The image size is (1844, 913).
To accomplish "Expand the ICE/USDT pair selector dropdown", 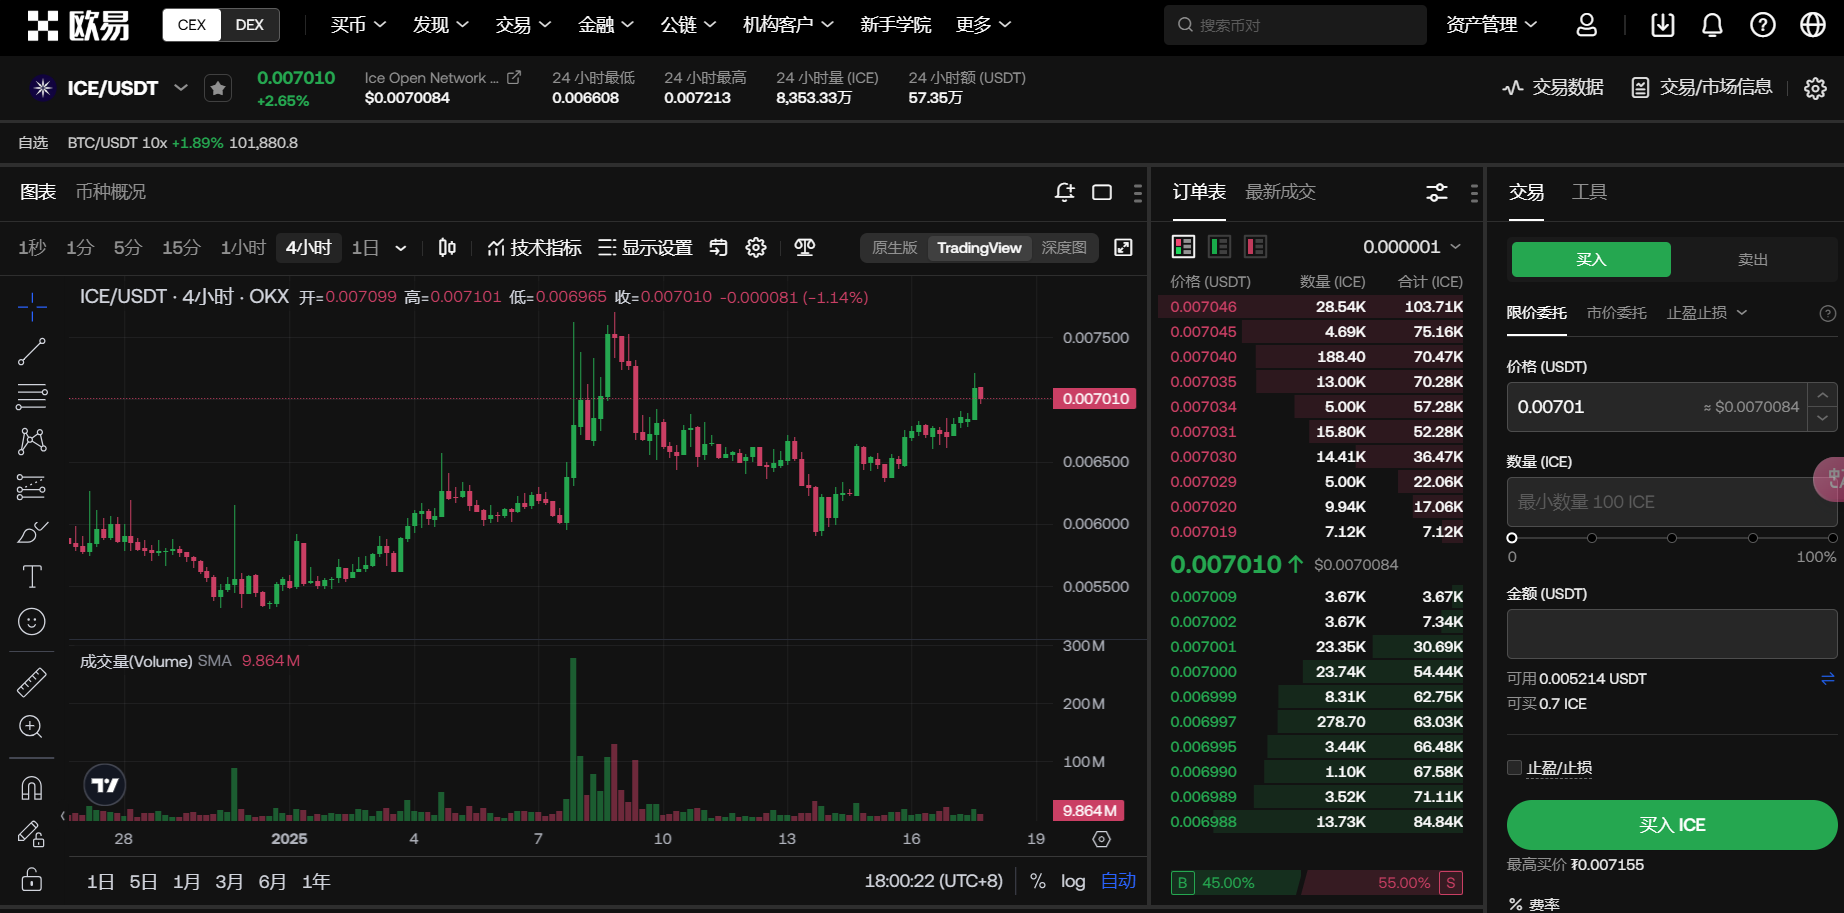I will (x=181, y=88).
